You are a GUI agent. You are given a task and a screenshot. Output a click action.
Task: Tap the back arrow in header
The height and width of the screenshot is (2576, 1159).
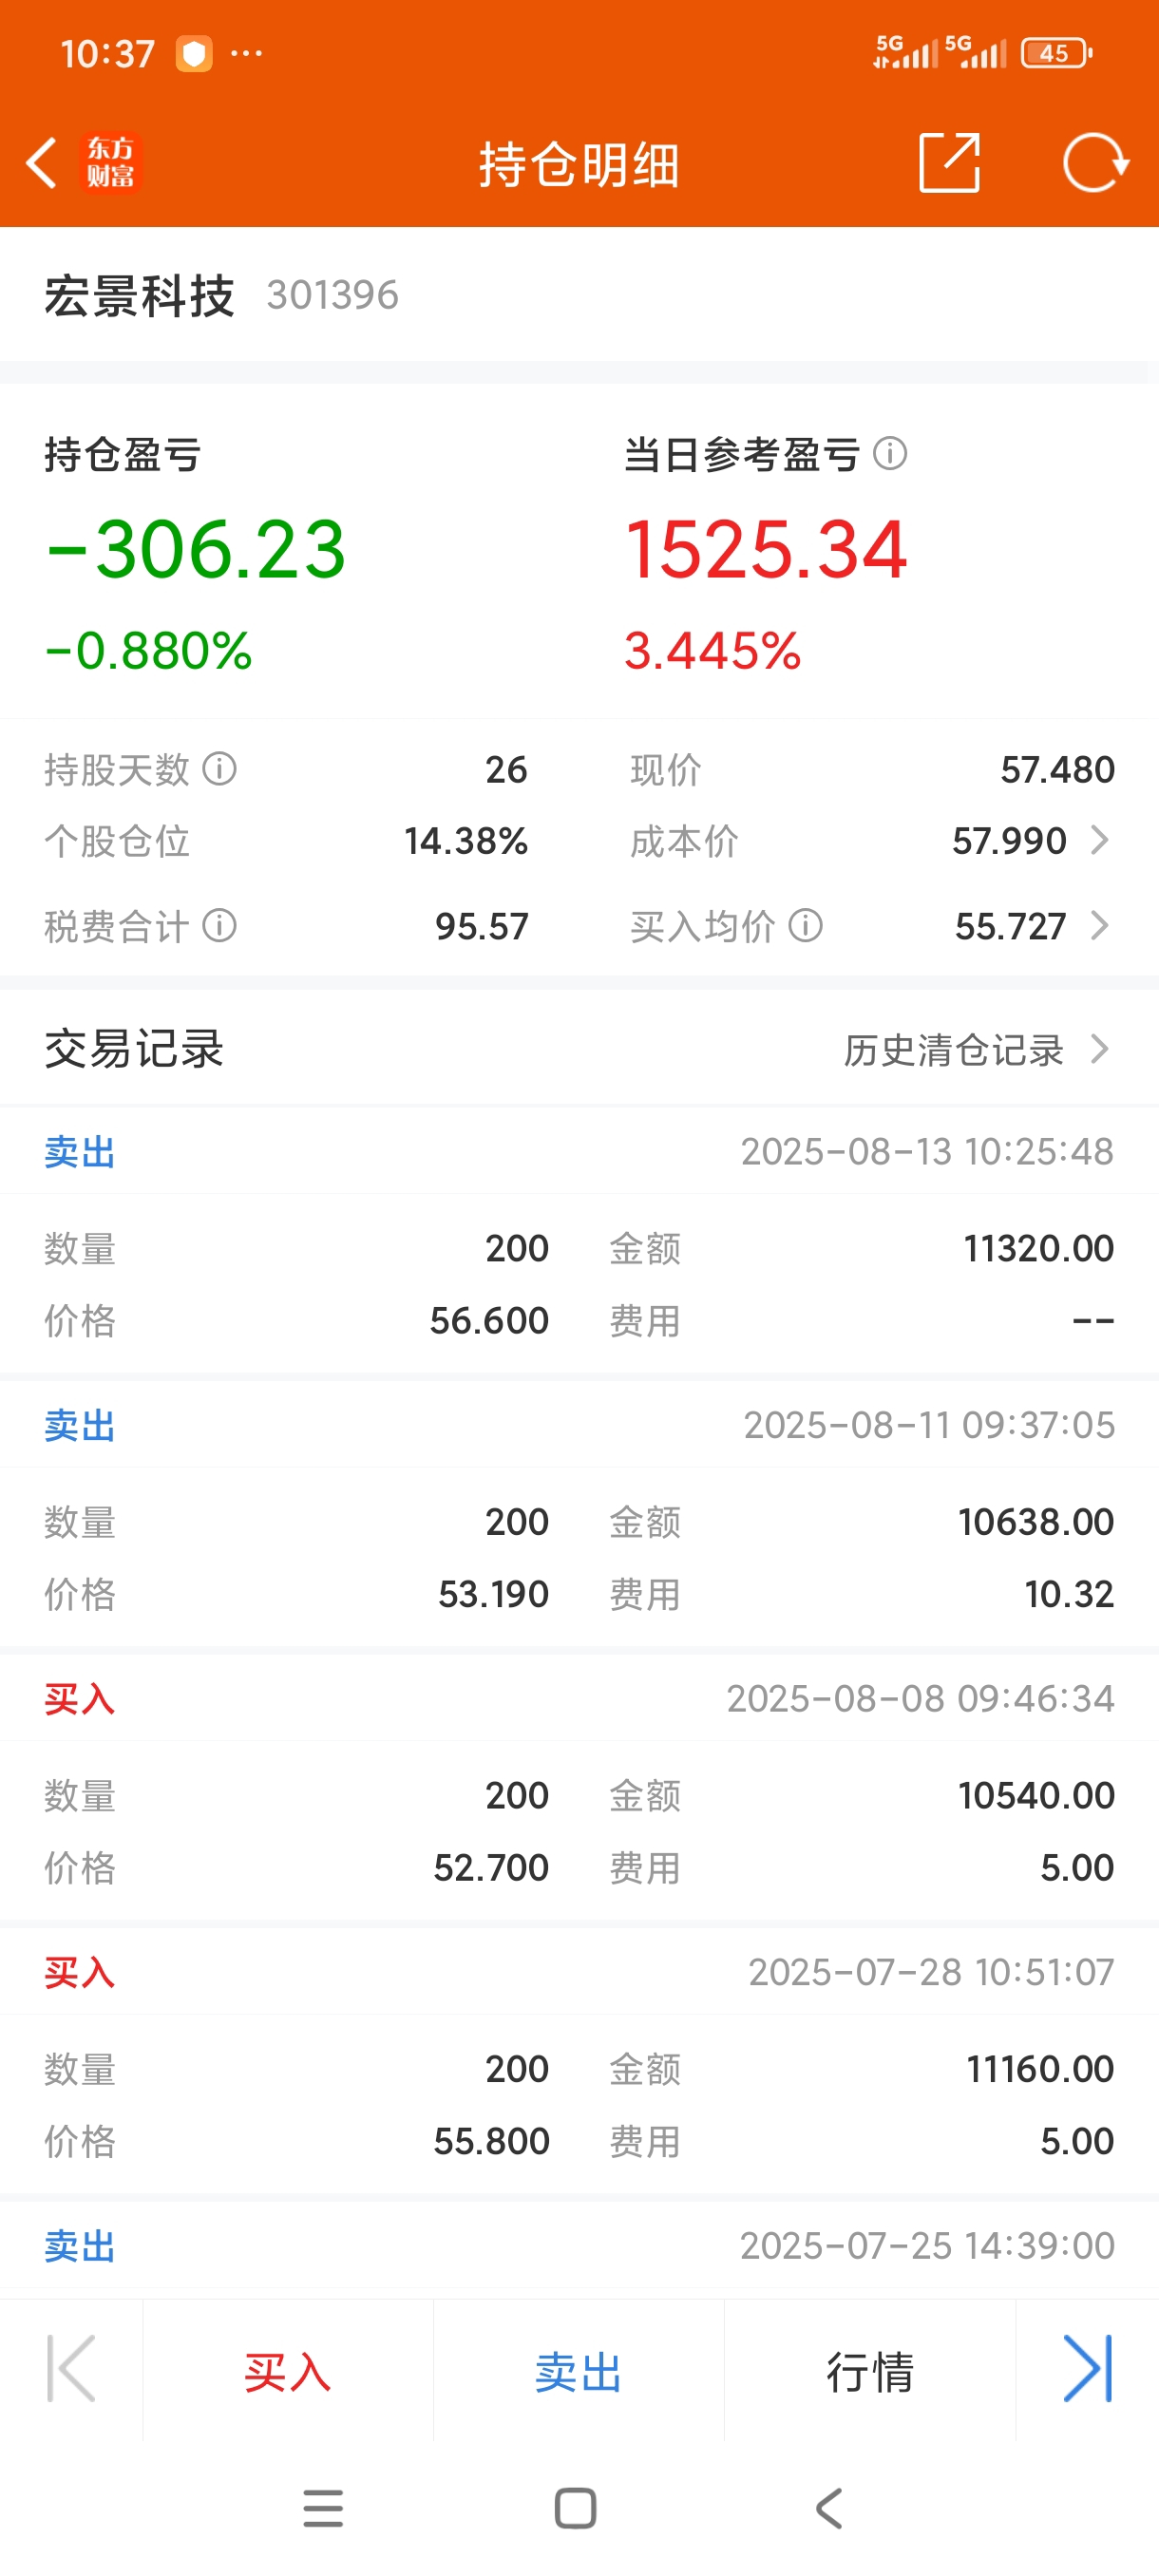point(41,163)
